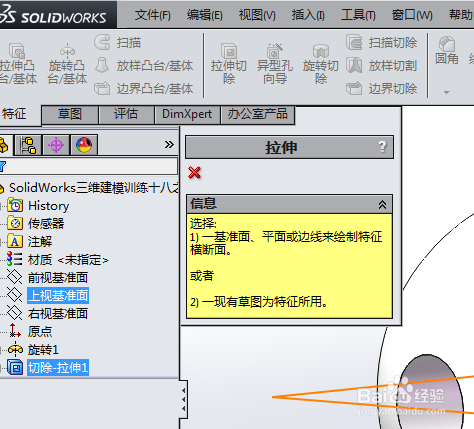
Task: Click the 原点 origin icon
Action: pos(14,330)
